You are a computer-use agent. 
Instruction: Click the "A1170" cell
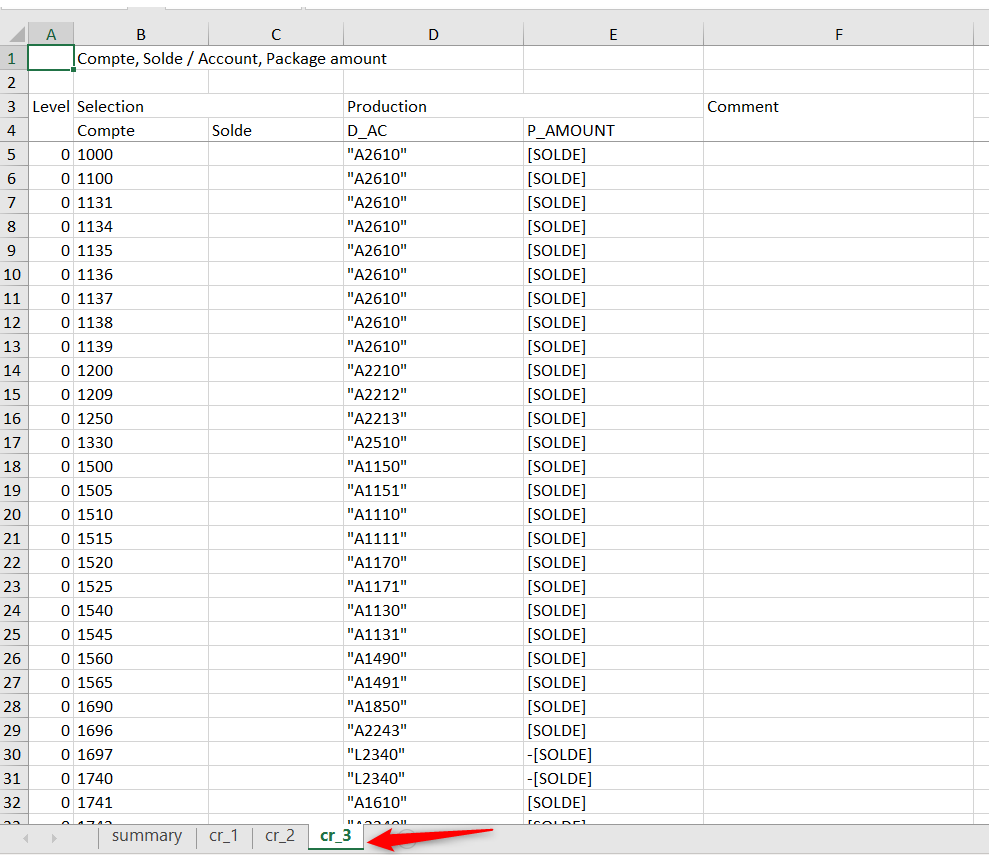[x=433, y=562]
